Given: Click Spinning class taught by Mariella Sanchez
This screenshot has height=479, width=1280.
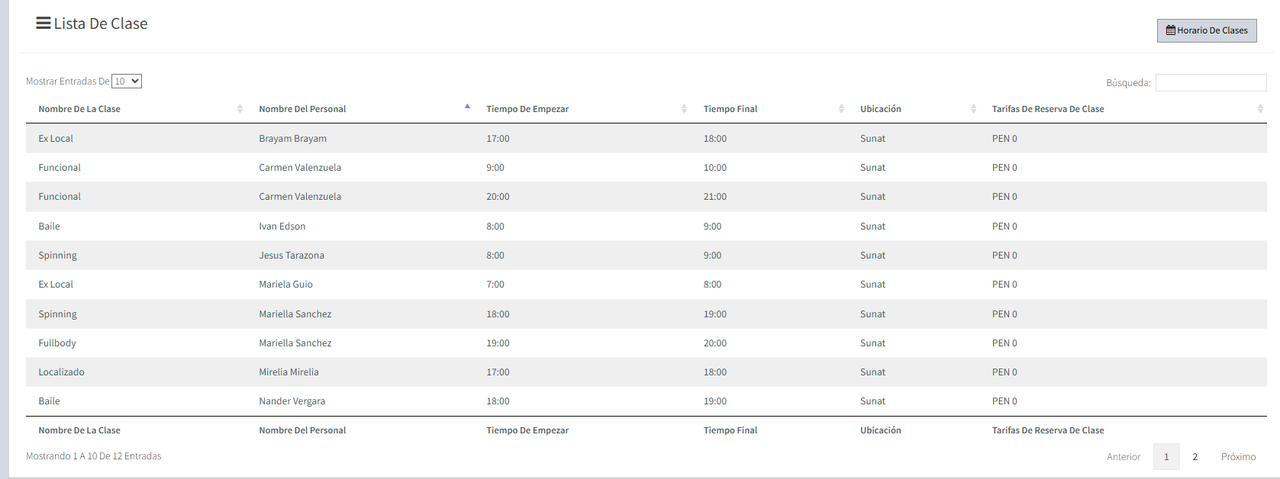Looking at the screenshot, I should click(x=57, y=314).
